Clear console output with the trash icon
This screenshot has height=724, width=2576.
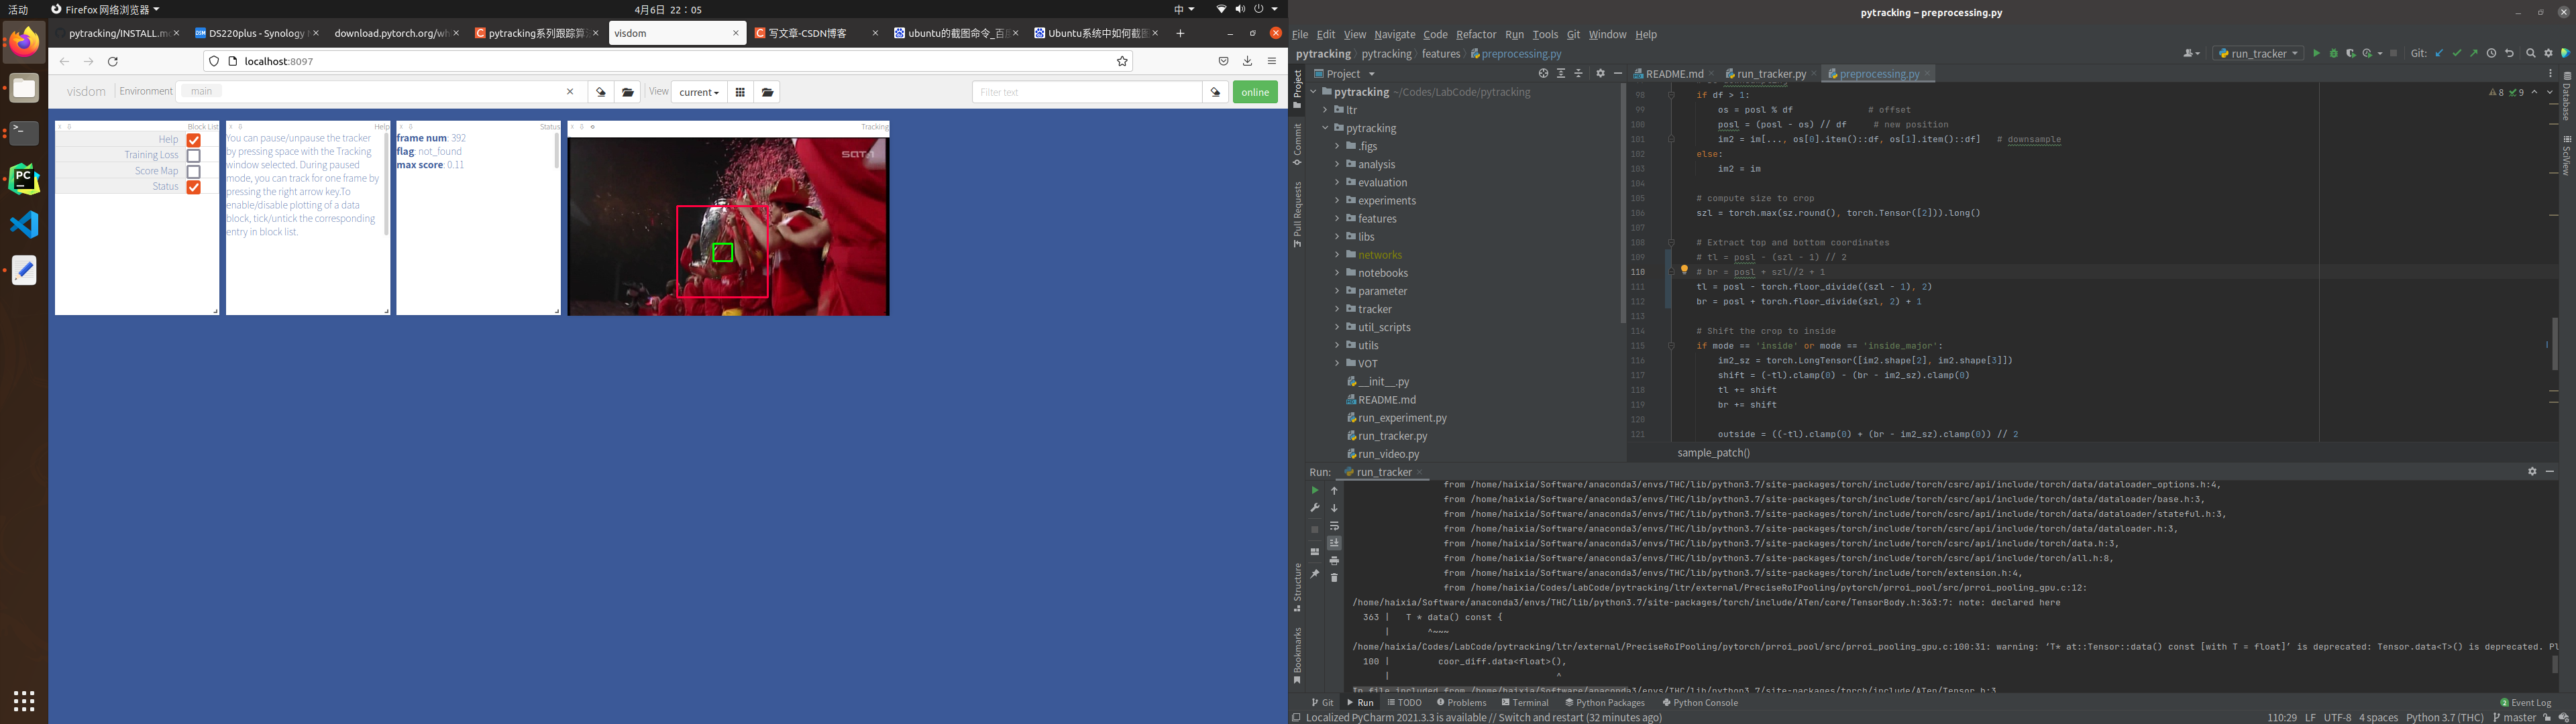(1334, 577)
